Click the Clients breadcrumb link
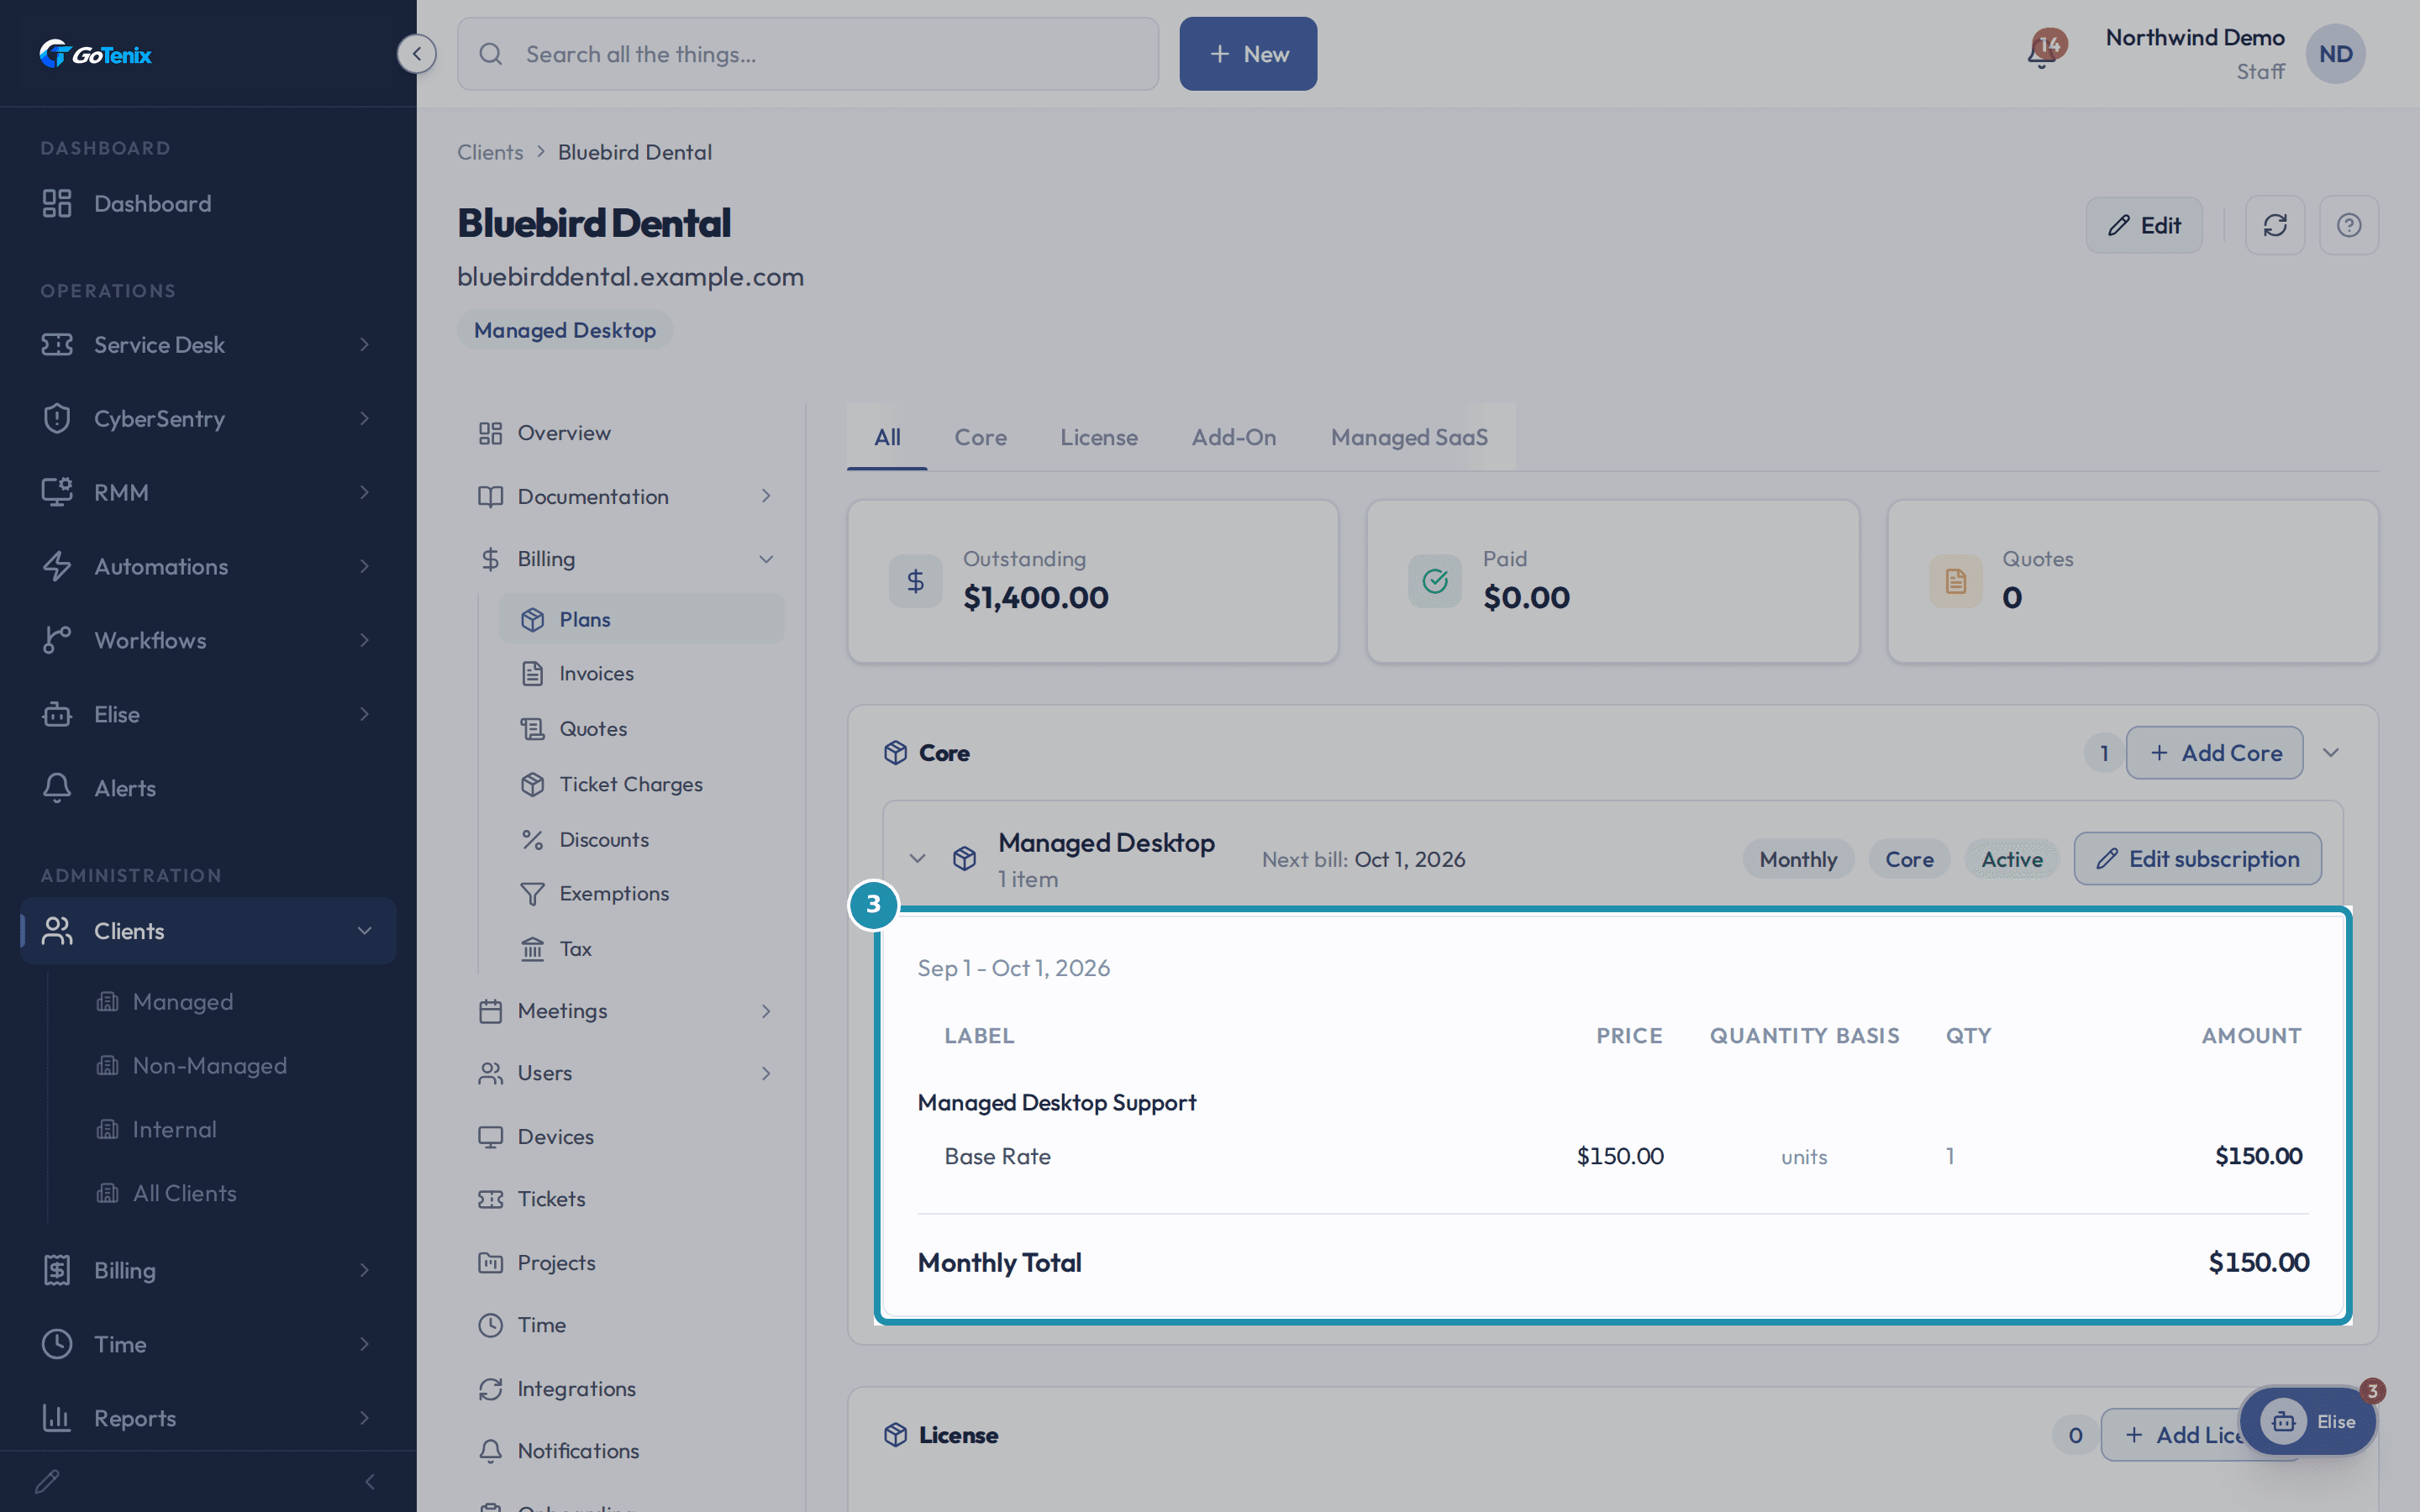The height and width of the screenshot is (1512, 2420). 490,152
